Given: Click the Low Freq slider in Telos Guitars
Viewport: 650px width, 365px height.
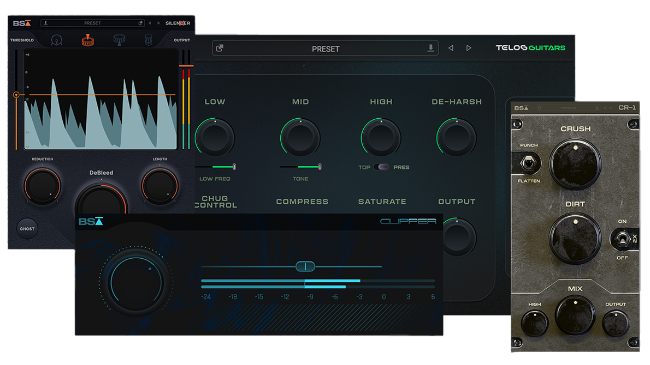Looking at the screenshot, I should coord(216,167).
